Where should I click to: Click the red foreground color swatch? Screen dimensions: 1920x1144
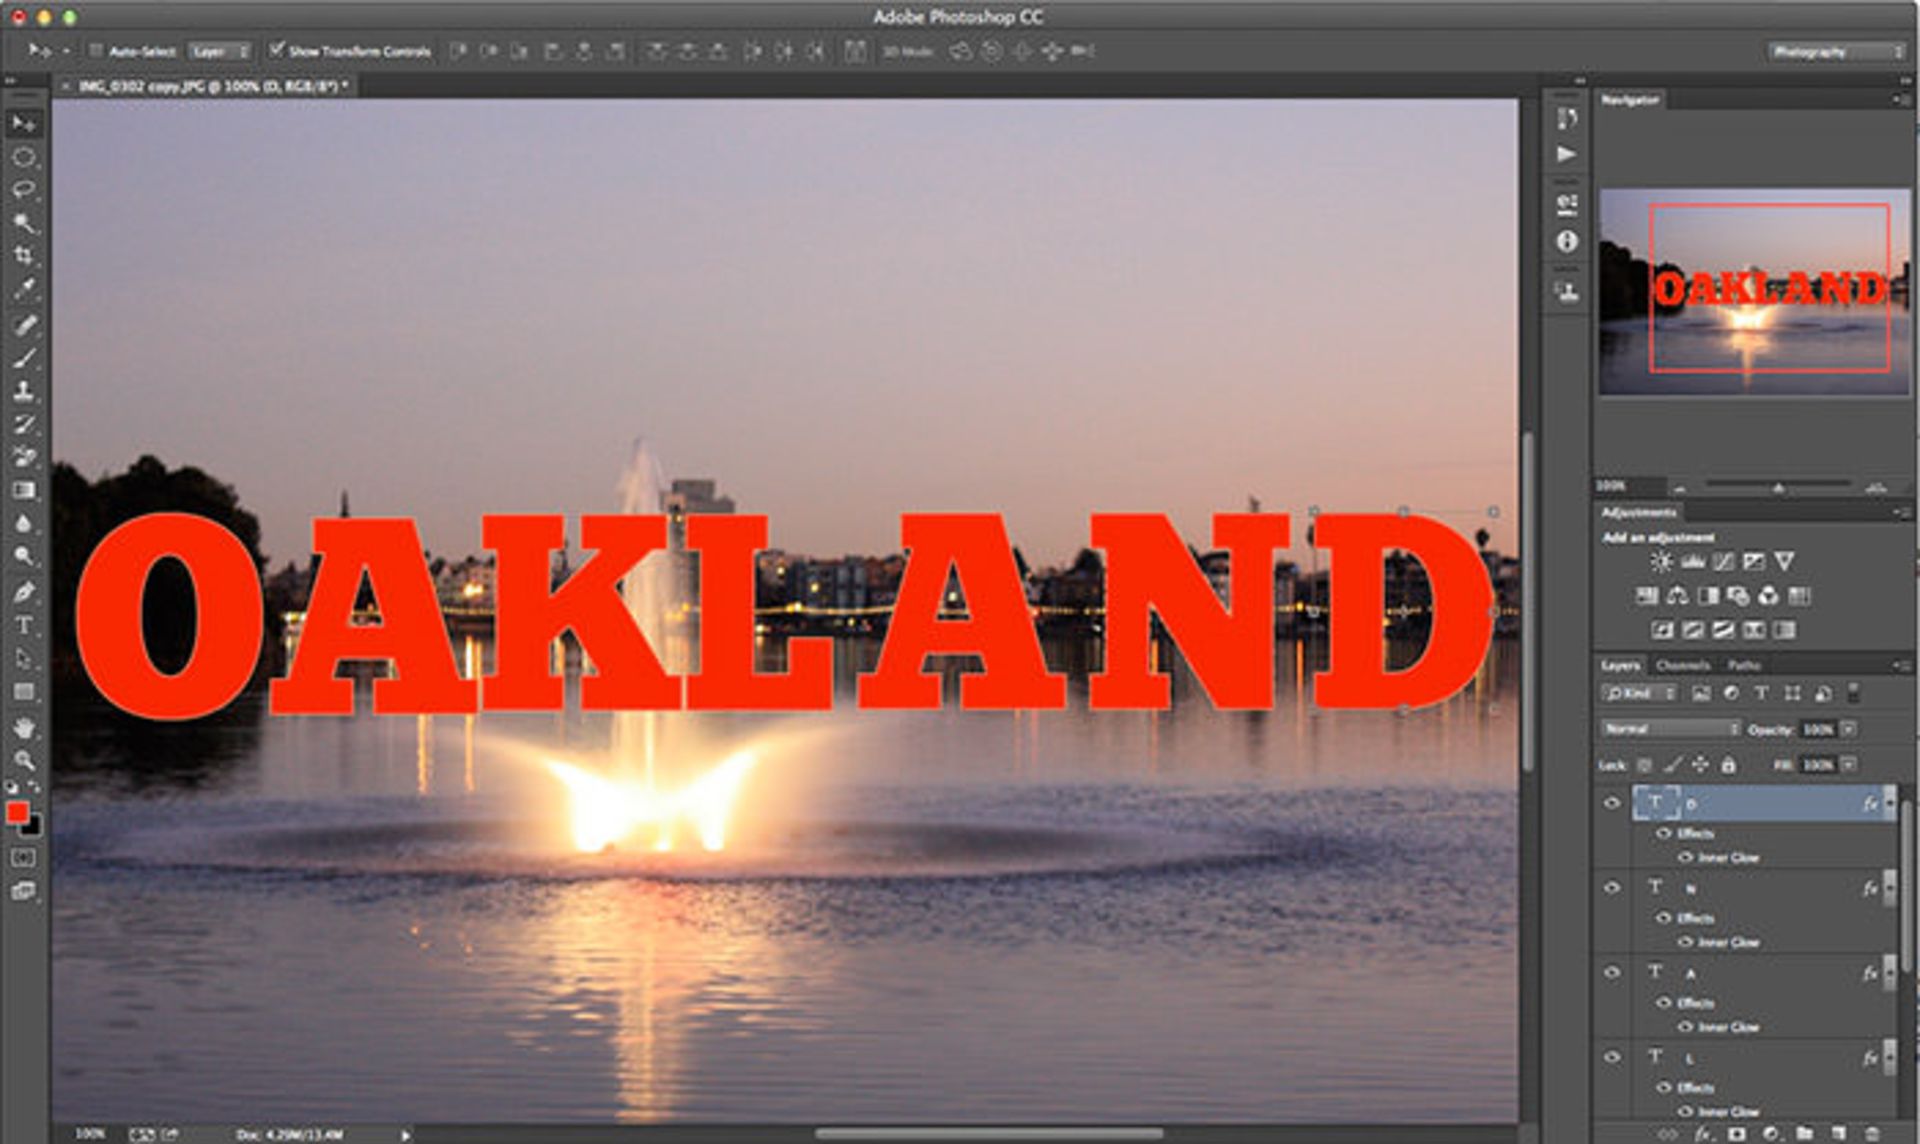coord(17,813)
